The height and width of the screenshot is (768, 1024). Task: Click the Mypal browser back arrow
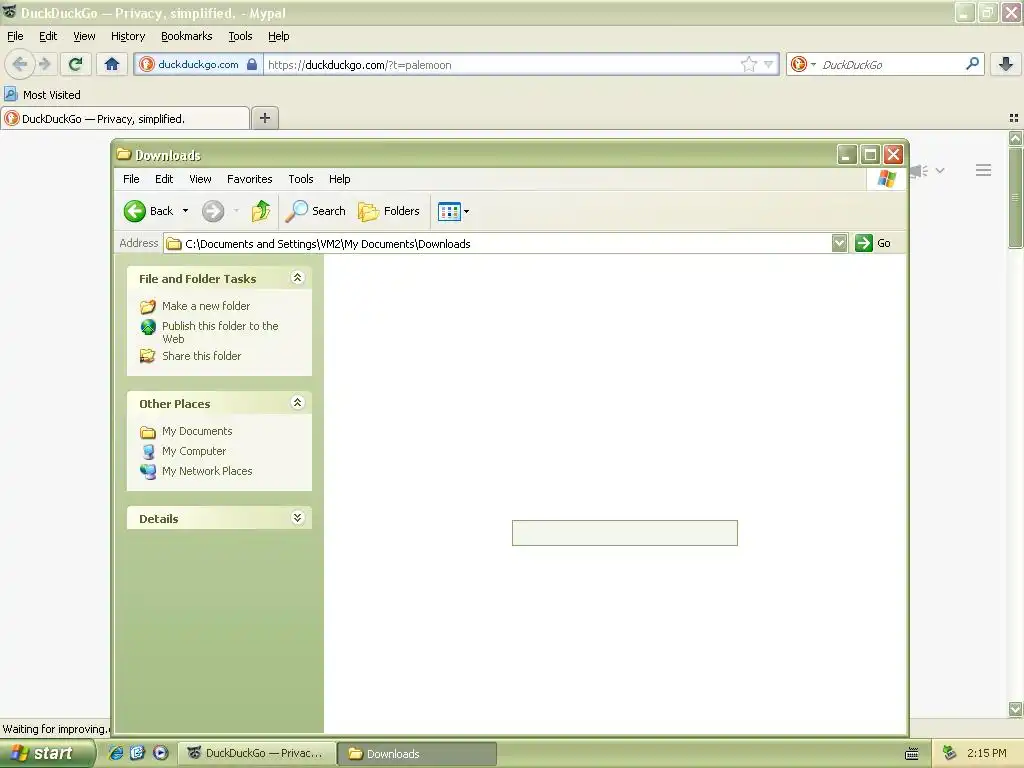pos(20,64)
